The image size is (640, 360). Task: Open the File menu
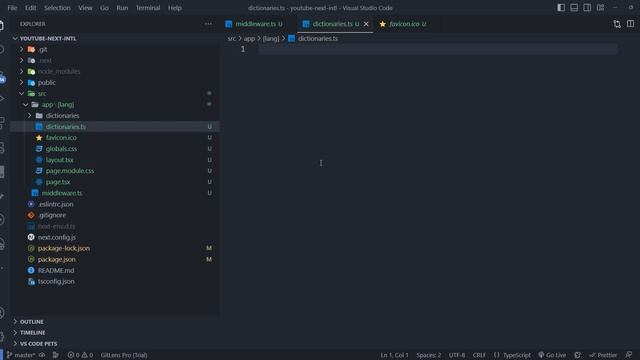(x=12, y=8)
